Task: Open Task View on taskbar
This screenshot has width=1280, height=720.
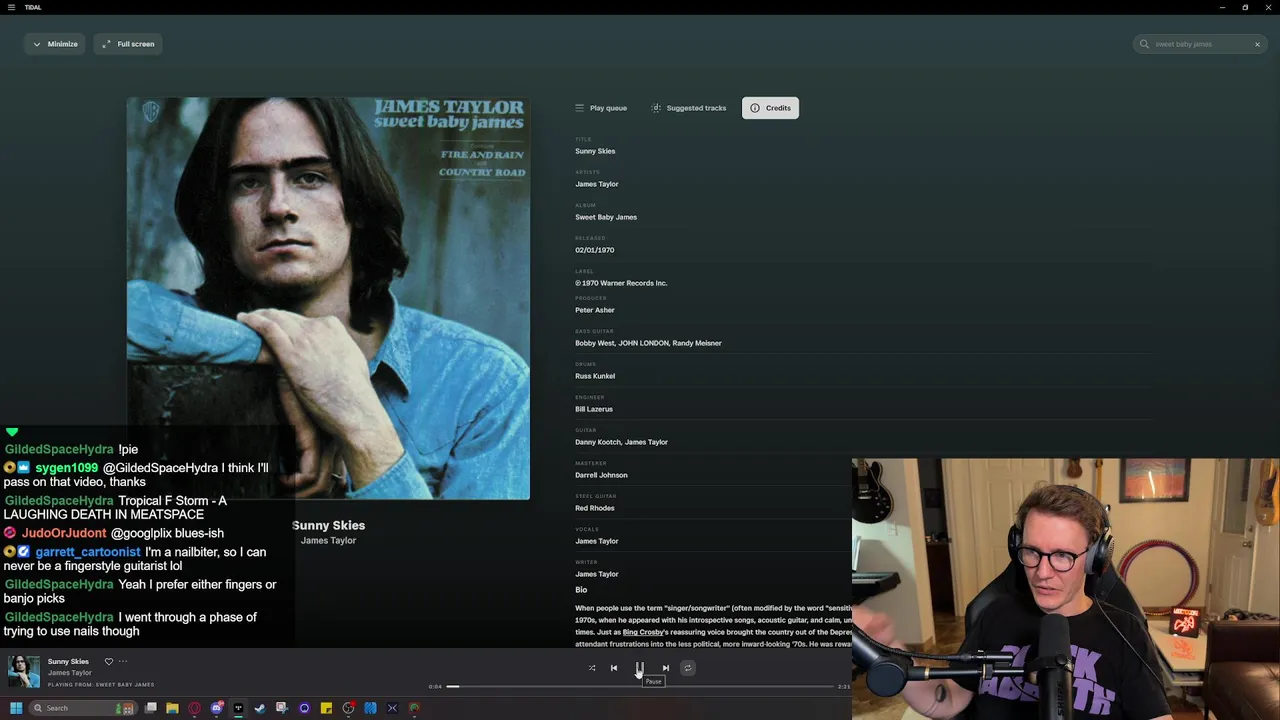Action: click(151, 708)
